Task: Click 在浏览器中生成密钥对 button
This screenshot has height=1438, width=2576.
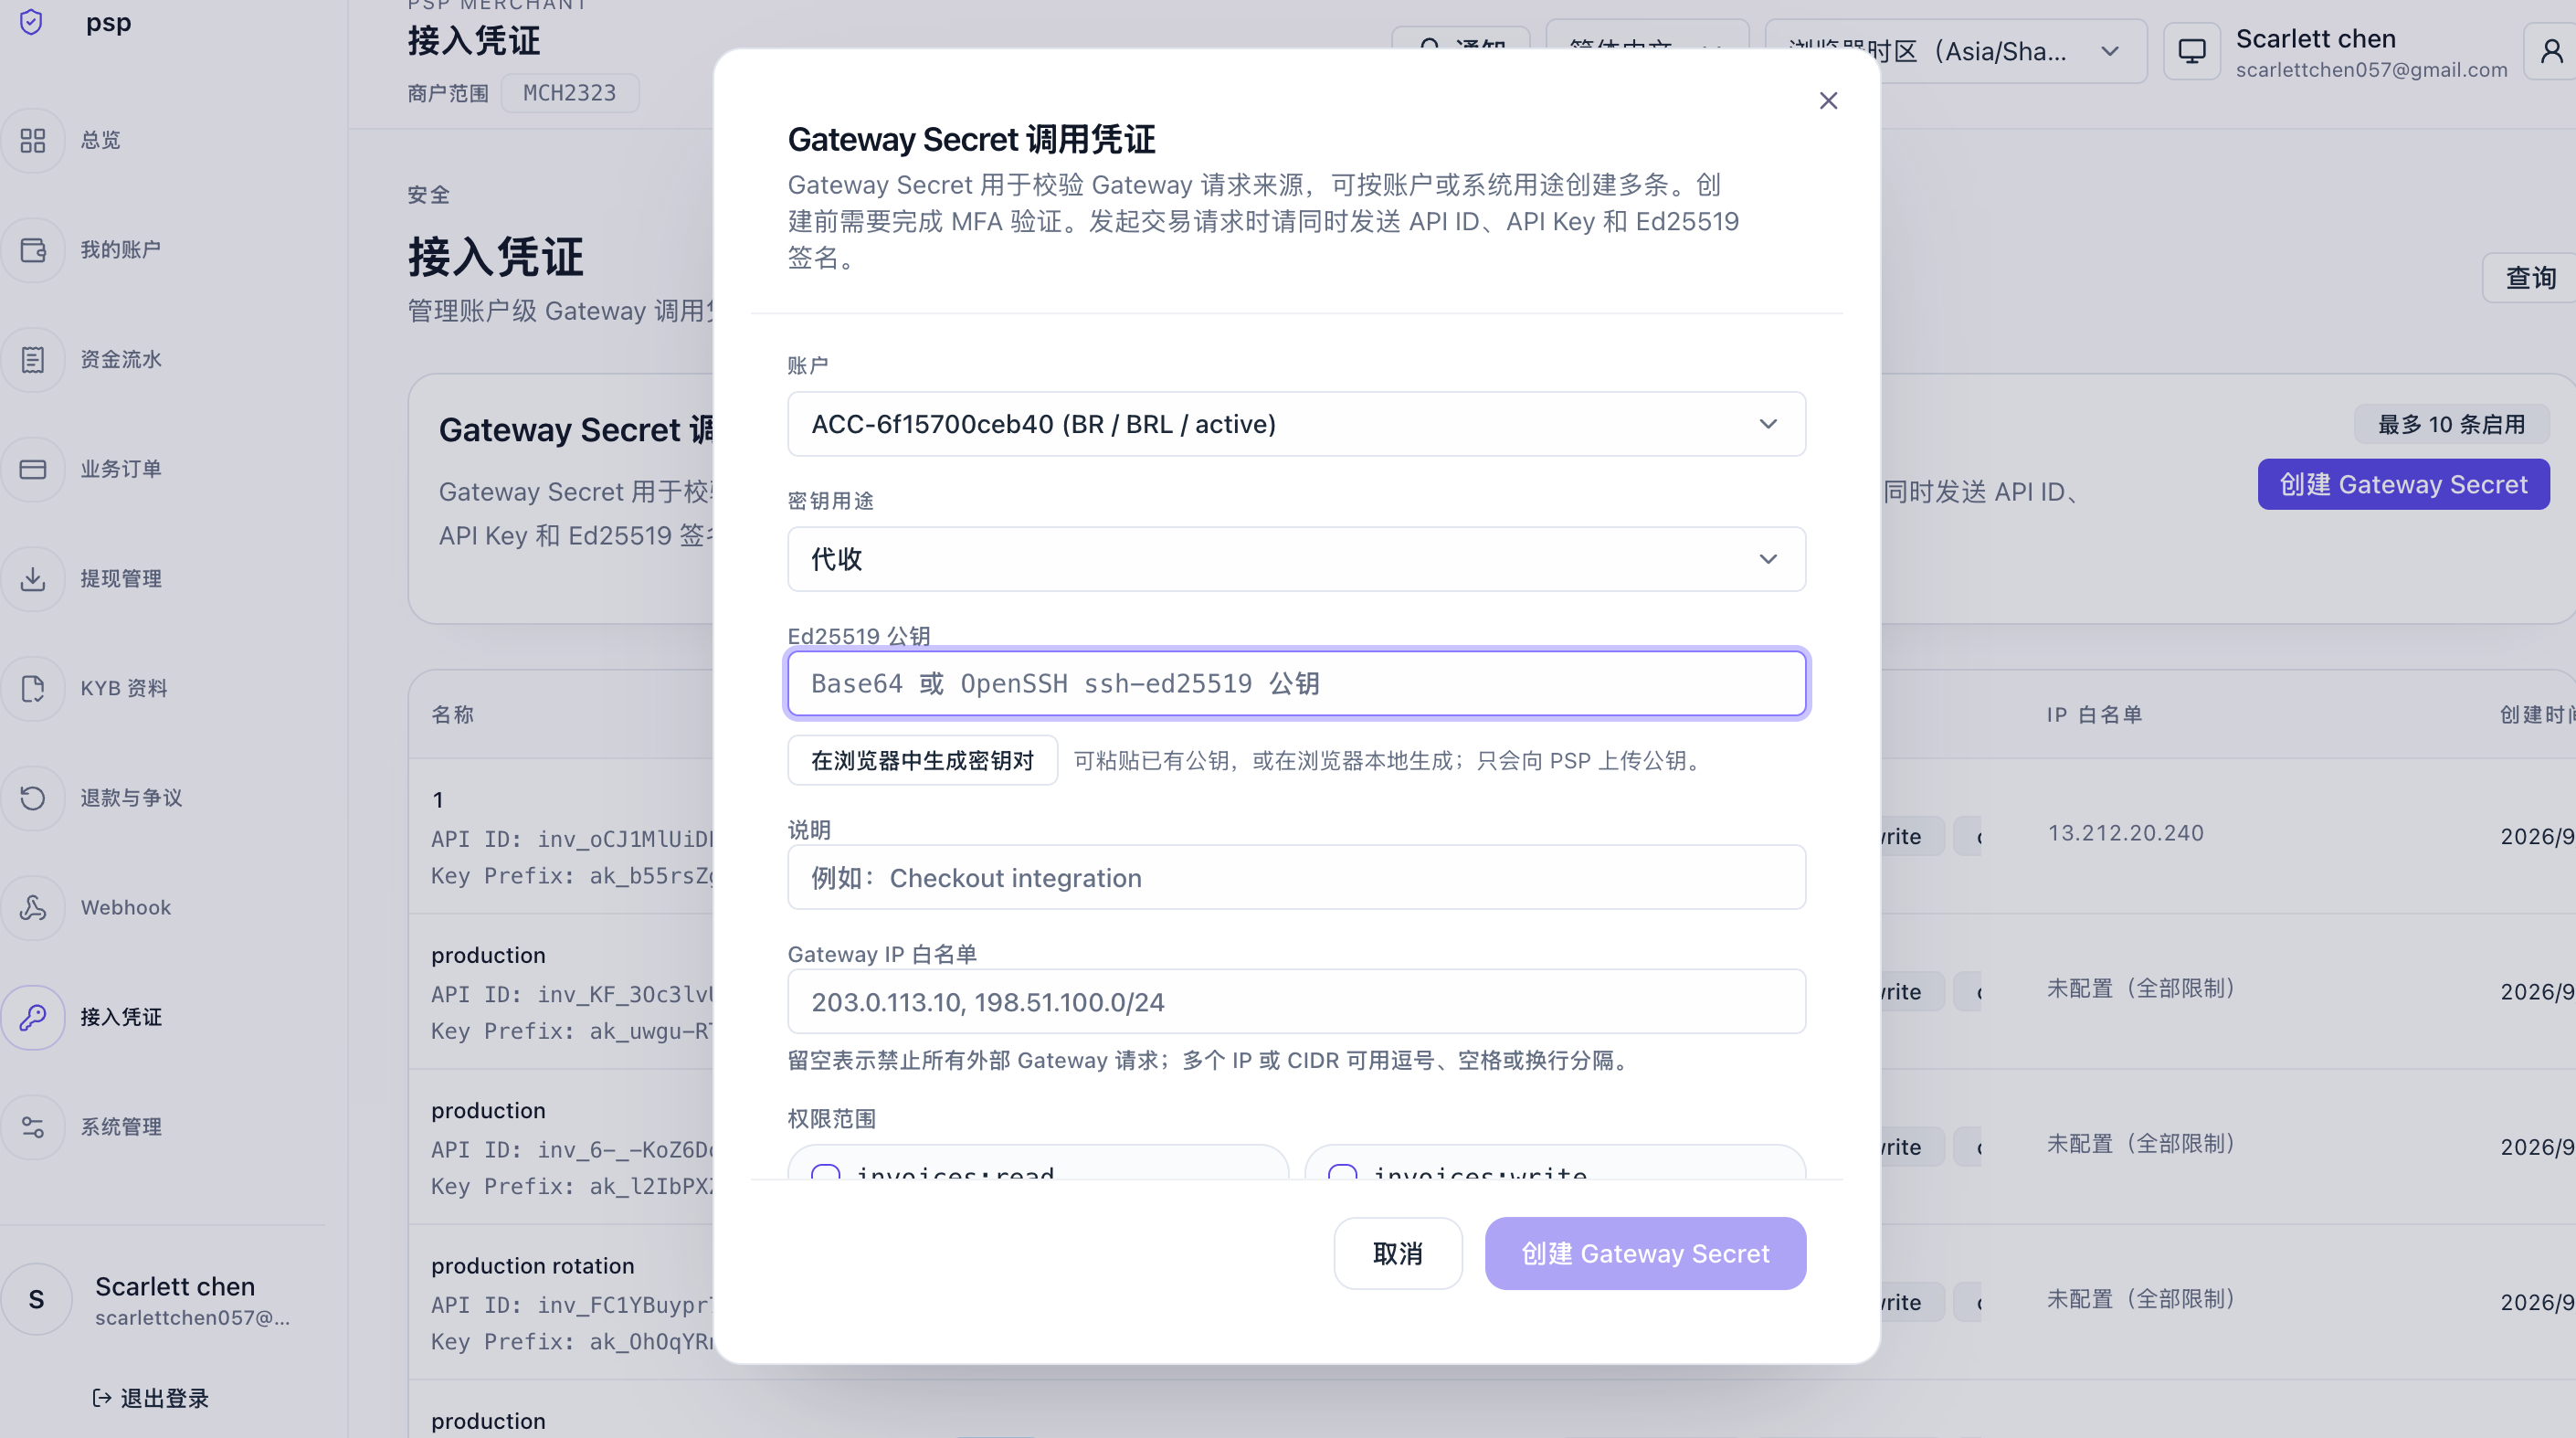Action: tap(922, 761)
